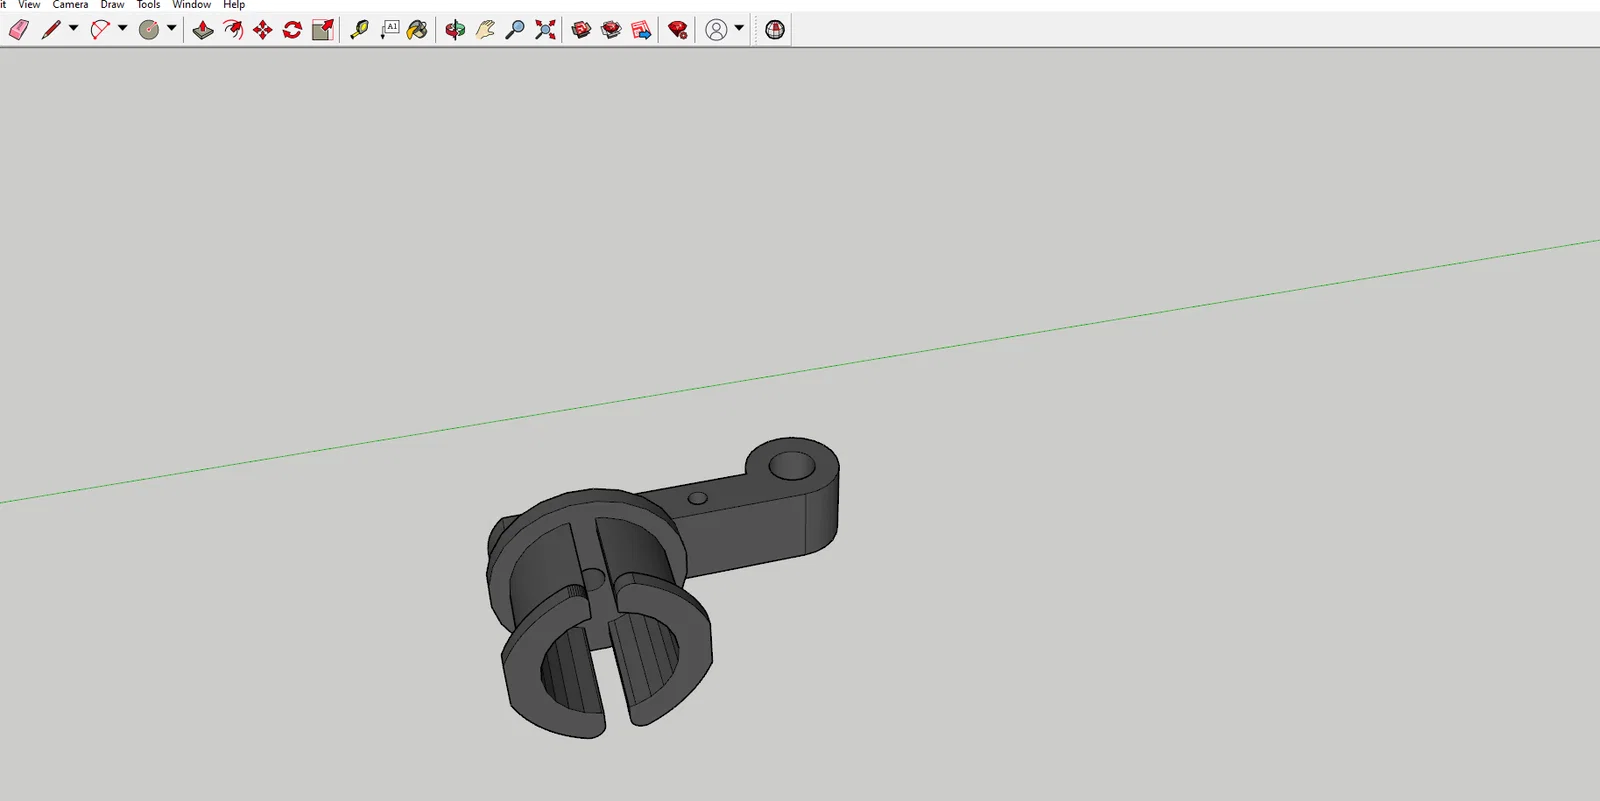Screen dimensions: 1600x801
Task: Open the Tools menu
Action: 148,5
